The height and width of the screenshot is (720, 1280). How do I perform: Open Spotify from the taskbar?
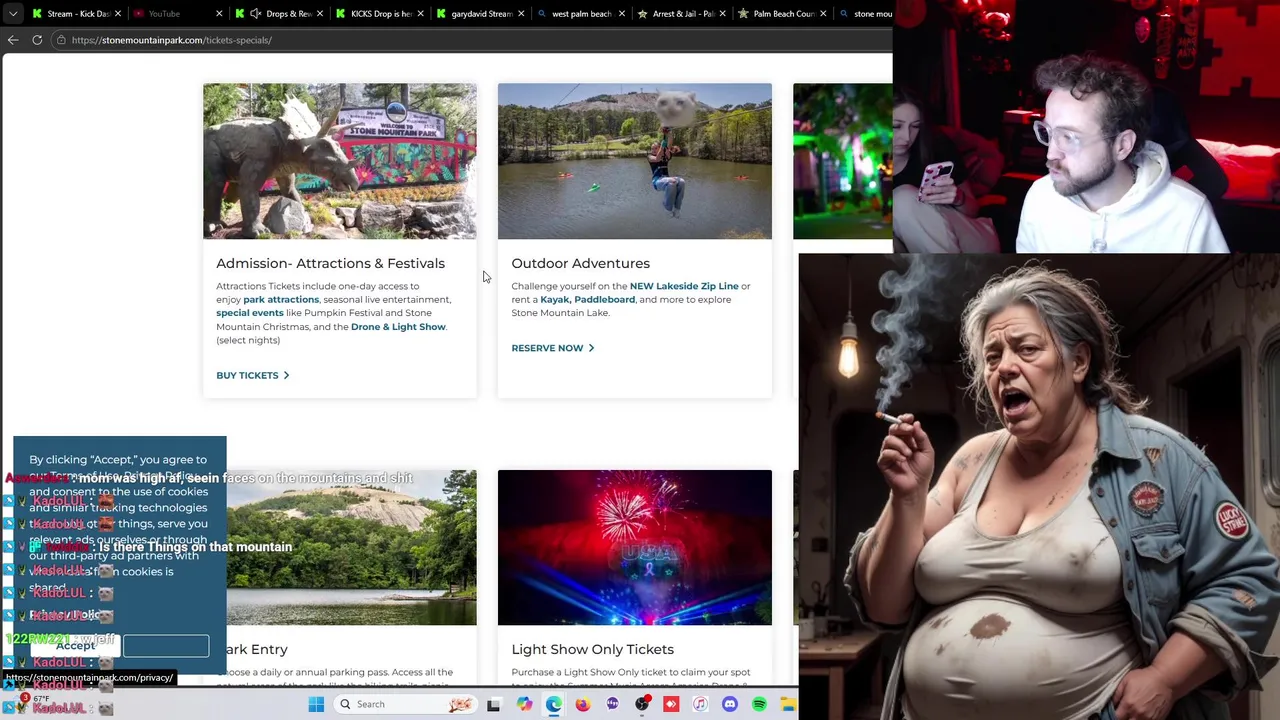tap(759, 704)
